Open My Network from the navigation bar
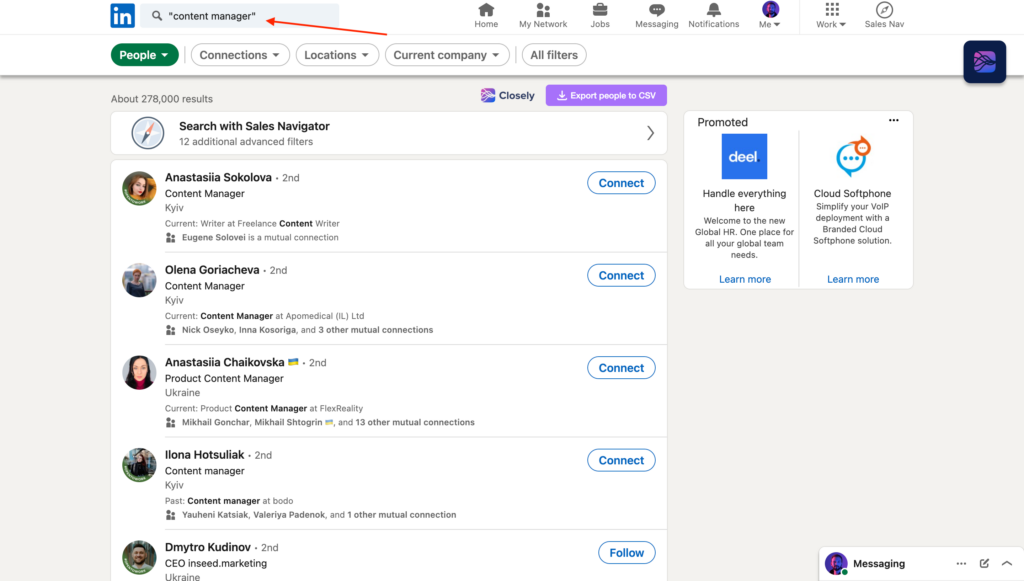The image size is (1024, 581). pyautogui.click(x=543, y=15)
